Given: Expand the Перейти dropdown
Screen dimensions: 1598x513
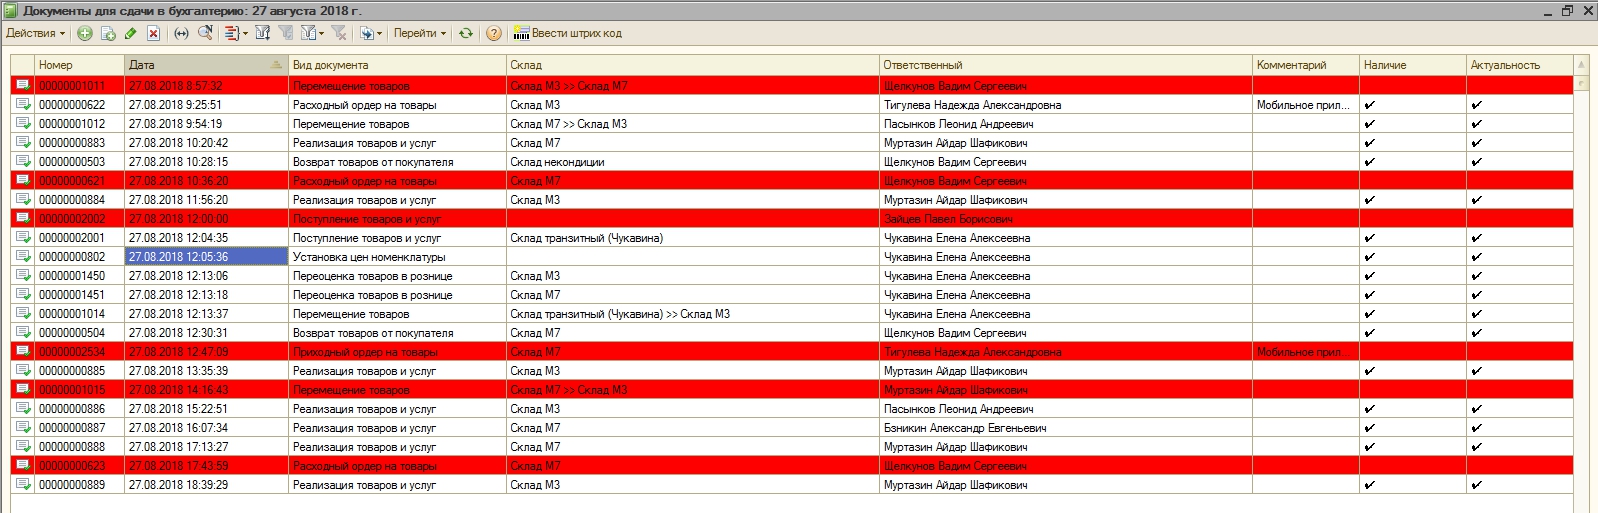Looking at the screenshot, I should point(419,33).
